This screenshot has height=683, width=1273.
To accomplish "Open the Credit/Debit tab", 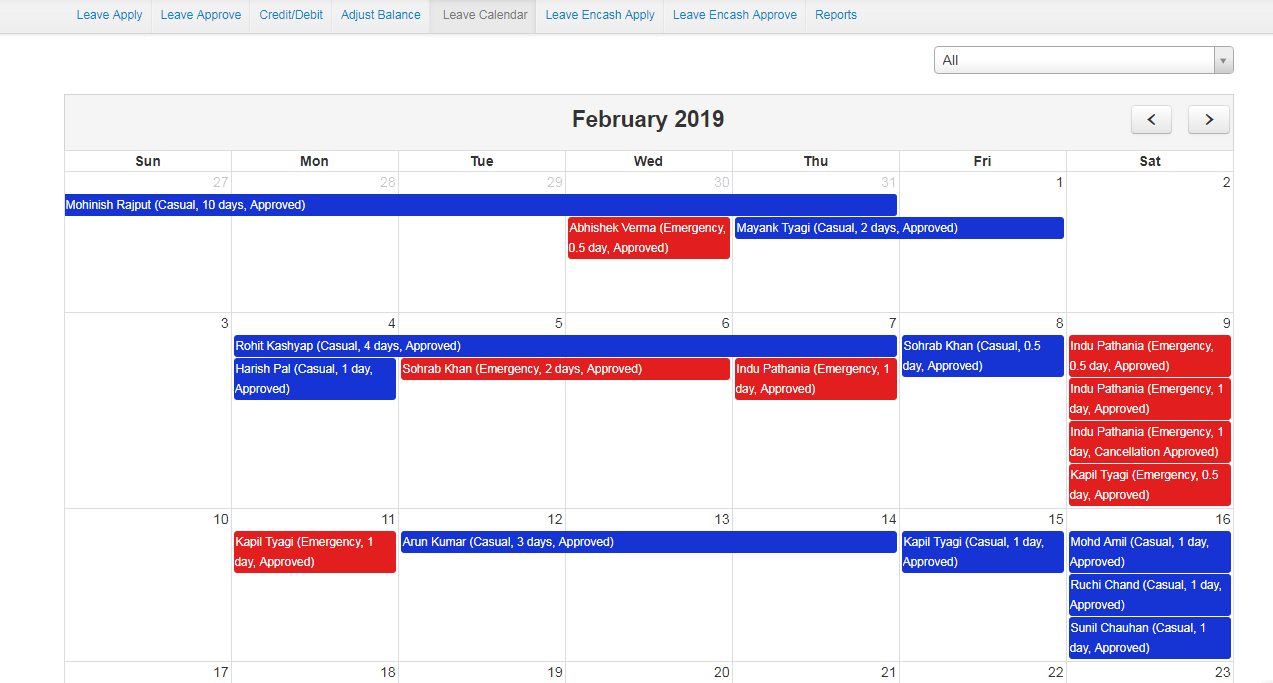I will point(291,15).
